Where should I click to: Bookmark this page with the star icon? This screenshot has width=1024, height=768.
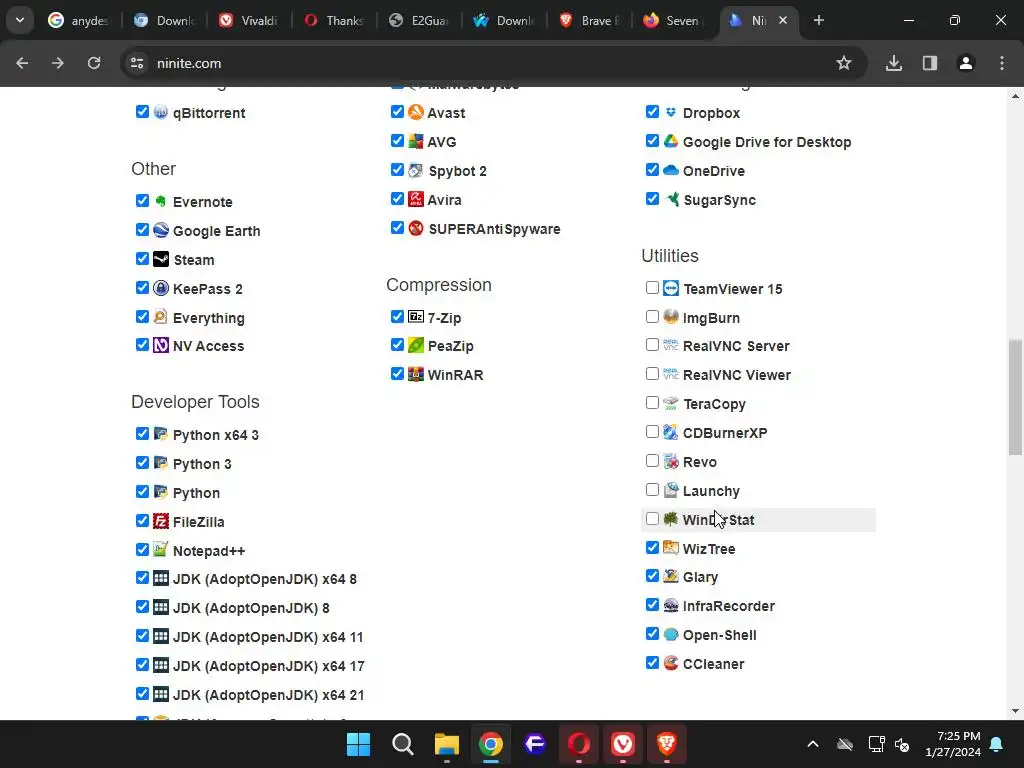pyautogui.click(x=844, y=63)
